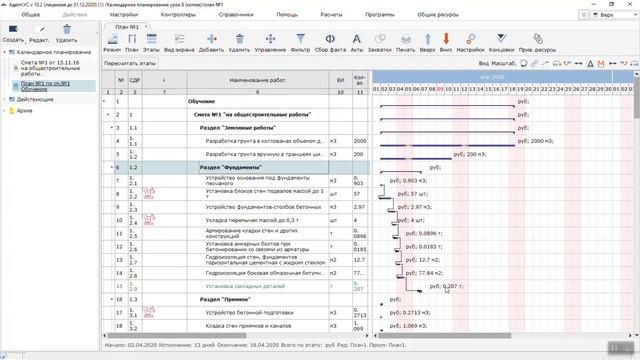The height and width of the screenshot is (360, 640).
Task: Click the red marker icon in row 10
Action: [149, 220]
